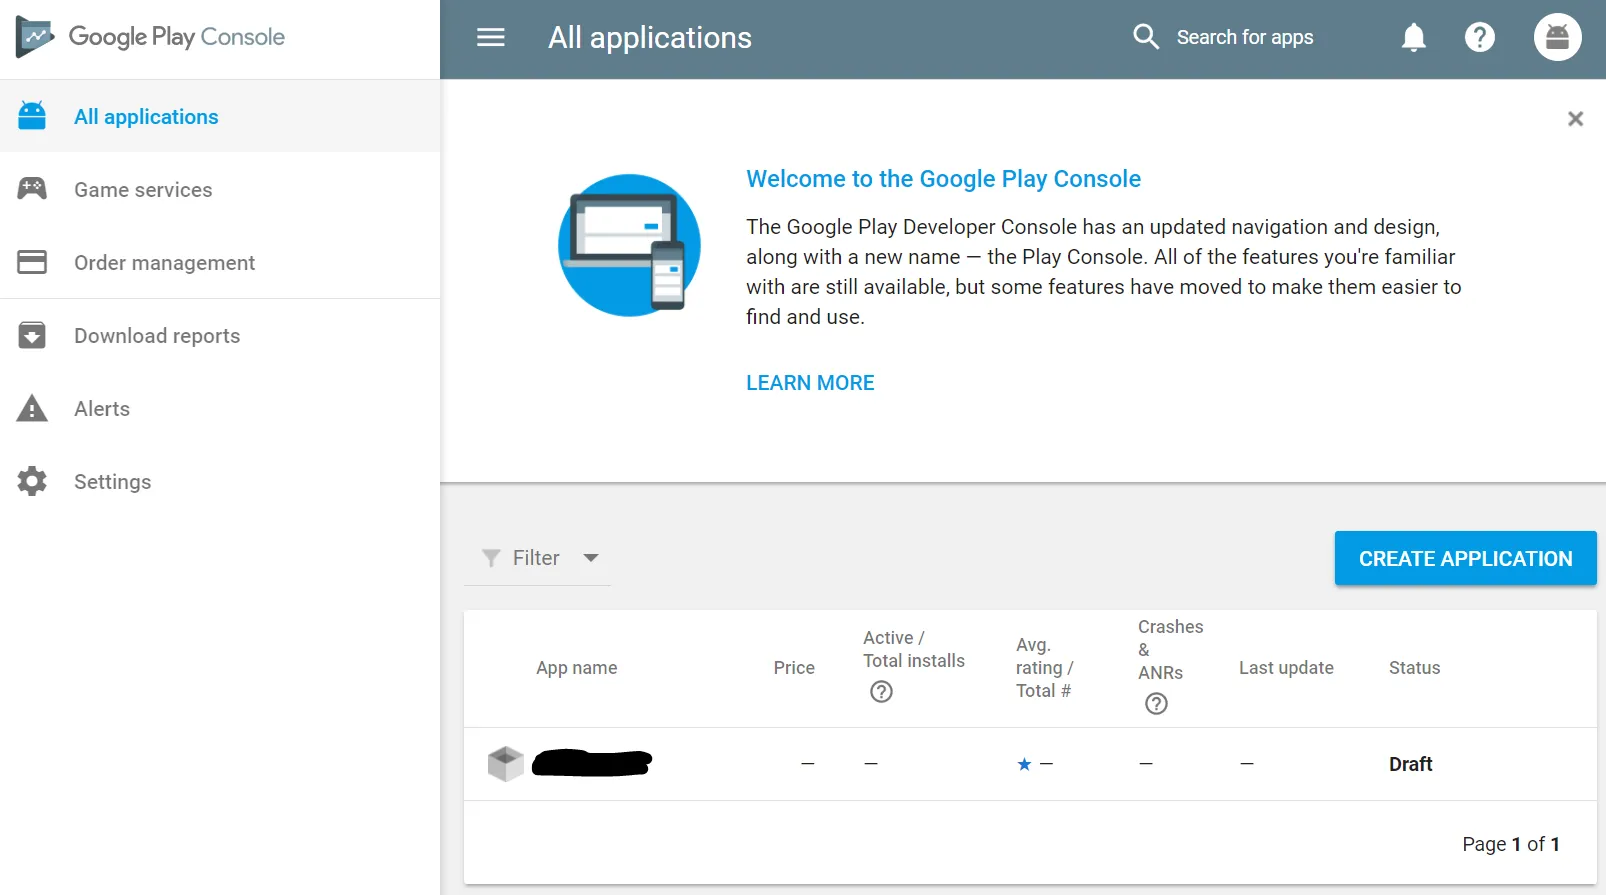Click the draft app's box icon

click(506, 764)
